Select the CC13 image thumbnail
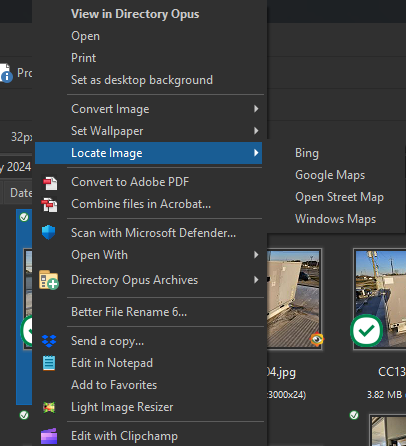The width and height of the screenshot is (406, 446). point(380,299)
